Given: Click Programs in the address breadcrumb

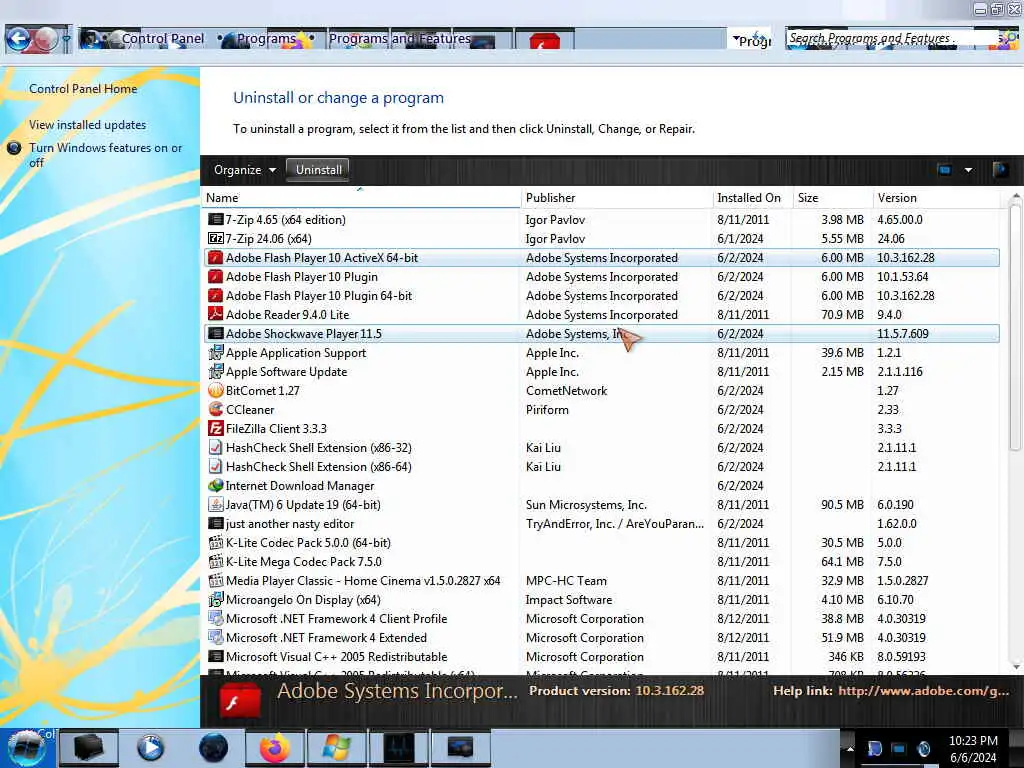Looking at the screenshot, I should coord(266,39).
